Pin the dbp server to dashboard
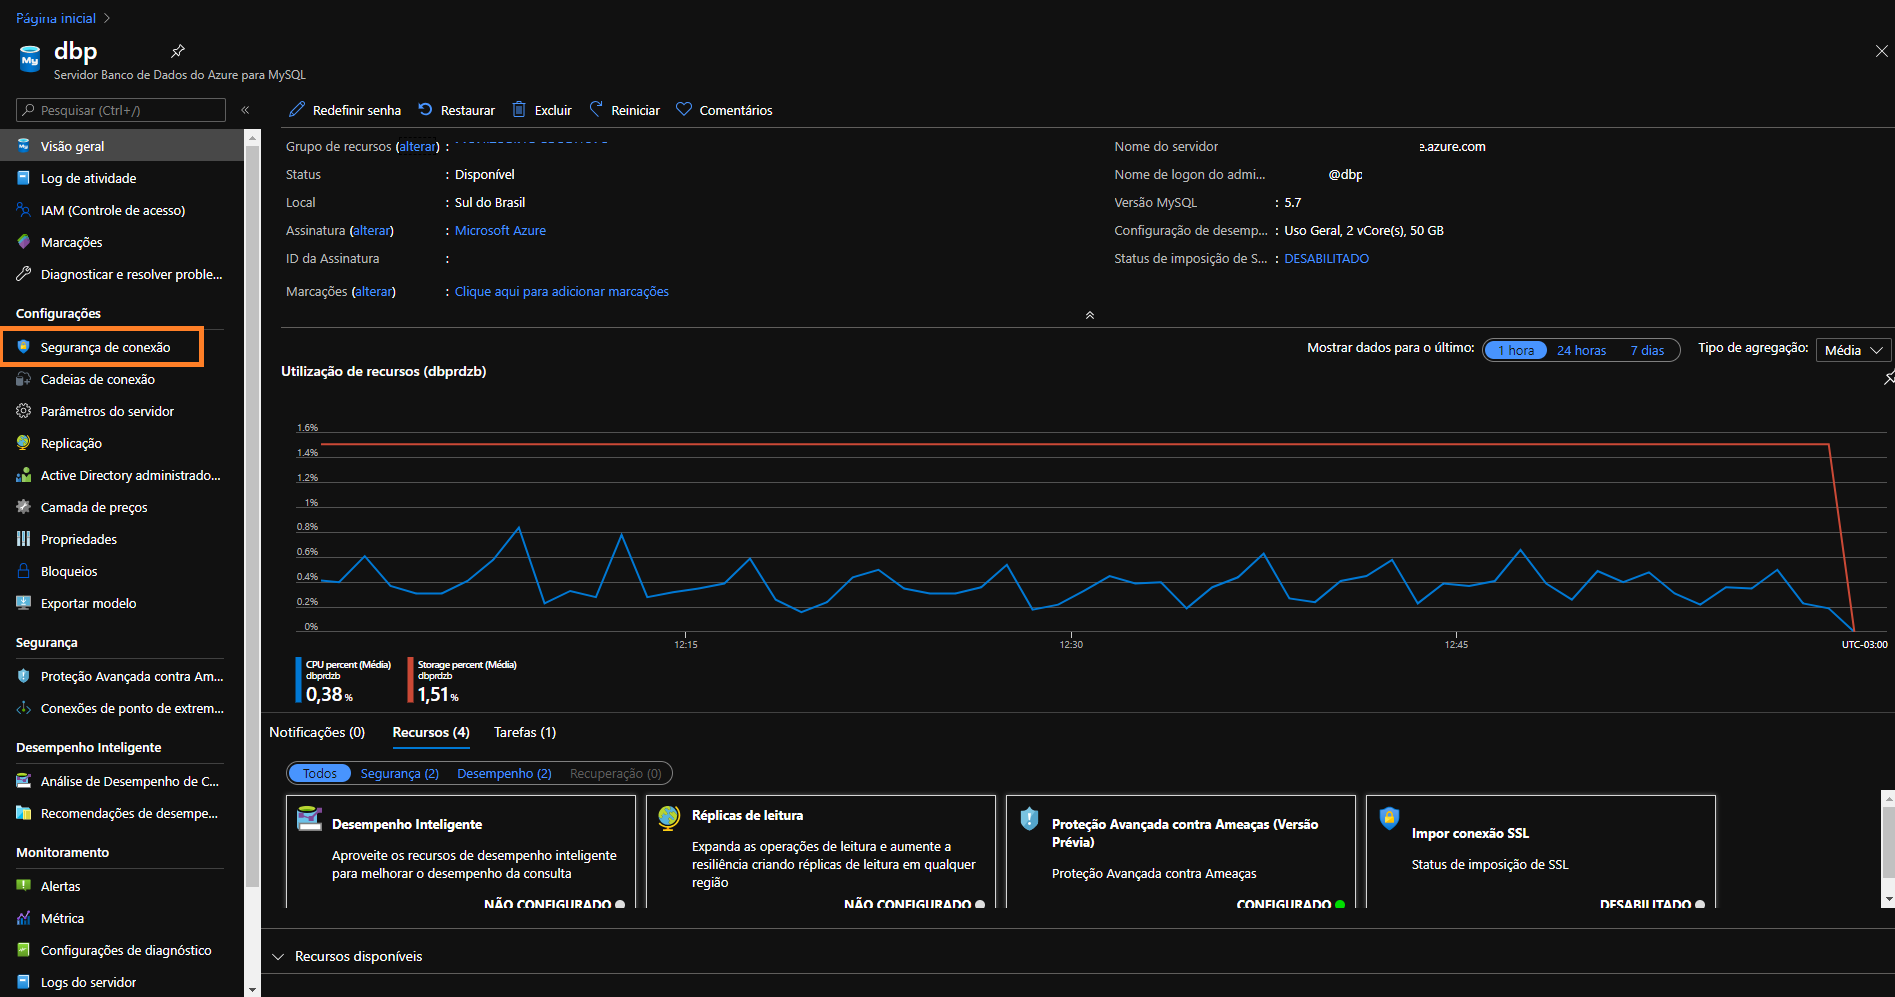This screenshot has height=997, width=1895. (178, 51)
